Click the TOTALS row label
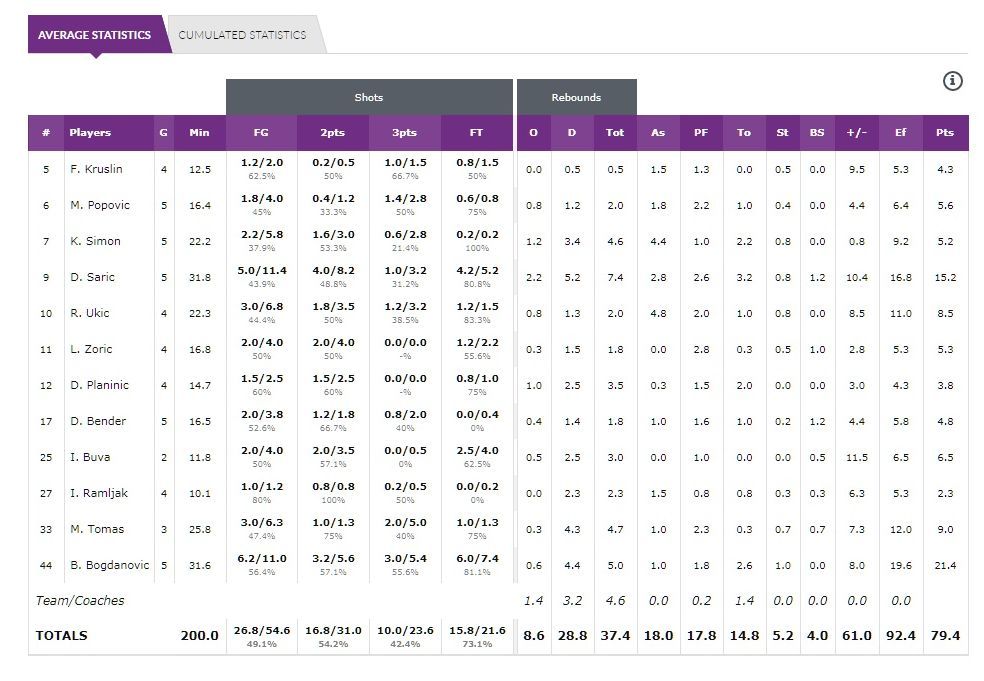The image size is (984, 681). (61, 636)
